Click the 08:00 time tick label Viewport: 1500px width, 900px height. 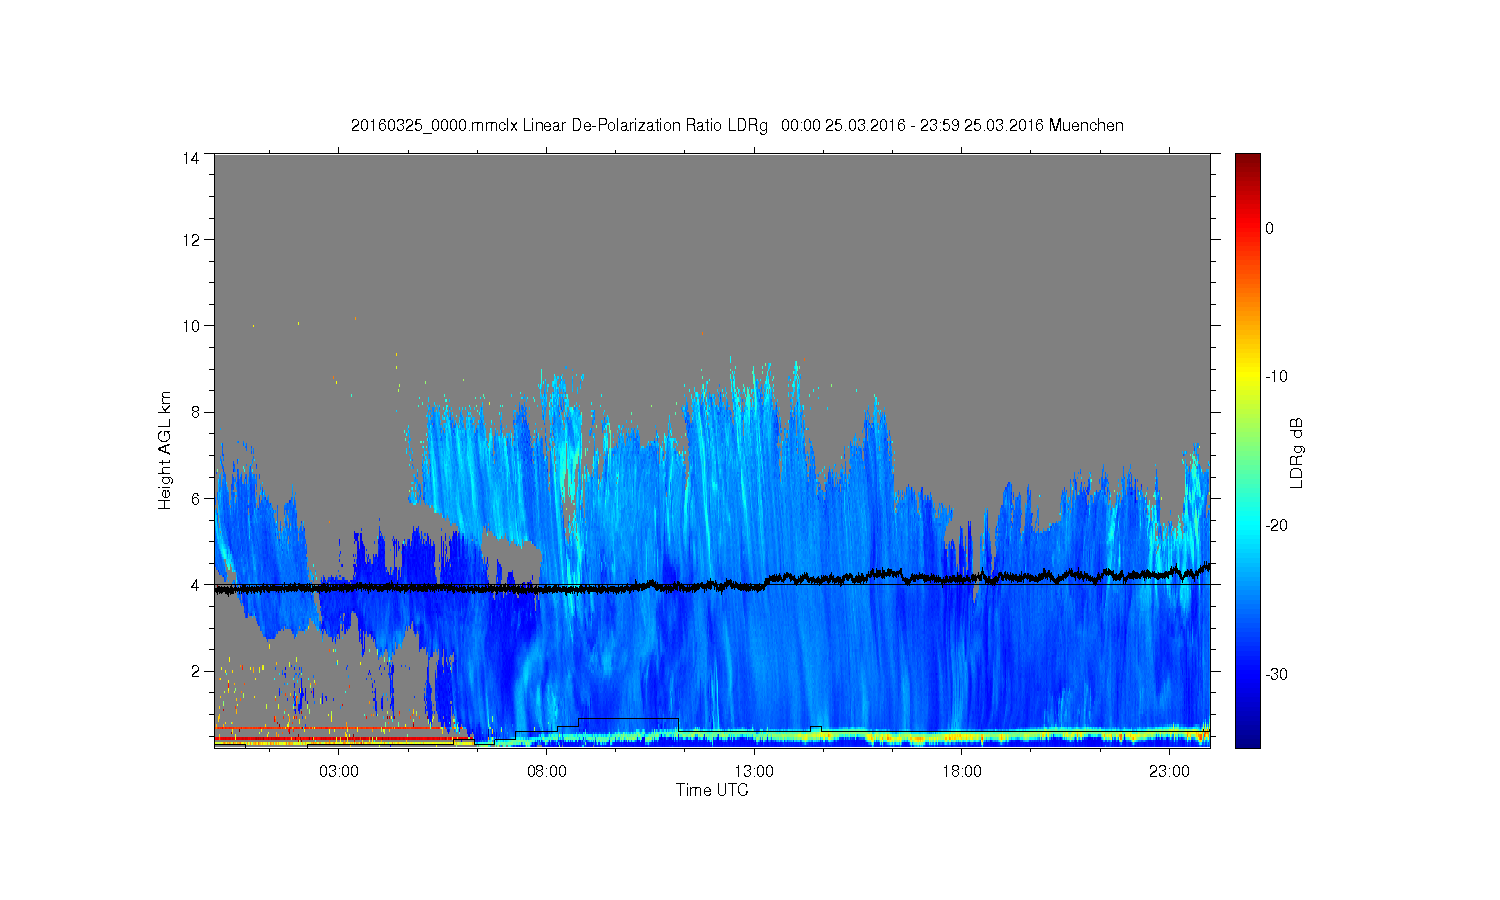coord(547,772)
